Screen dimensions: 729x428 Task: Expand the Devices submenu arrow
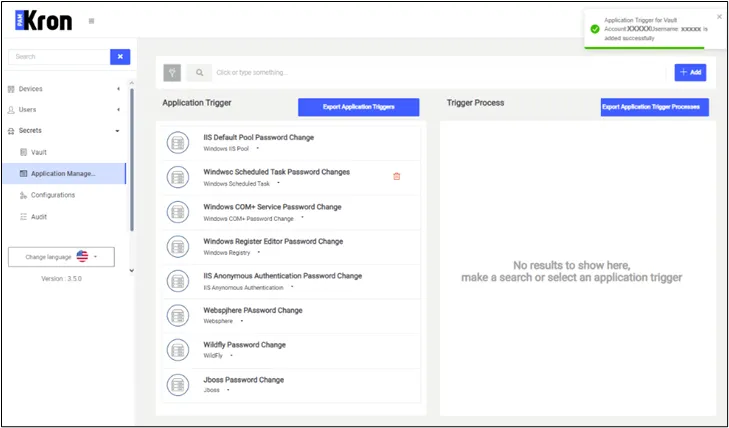(x=118, y=89)
